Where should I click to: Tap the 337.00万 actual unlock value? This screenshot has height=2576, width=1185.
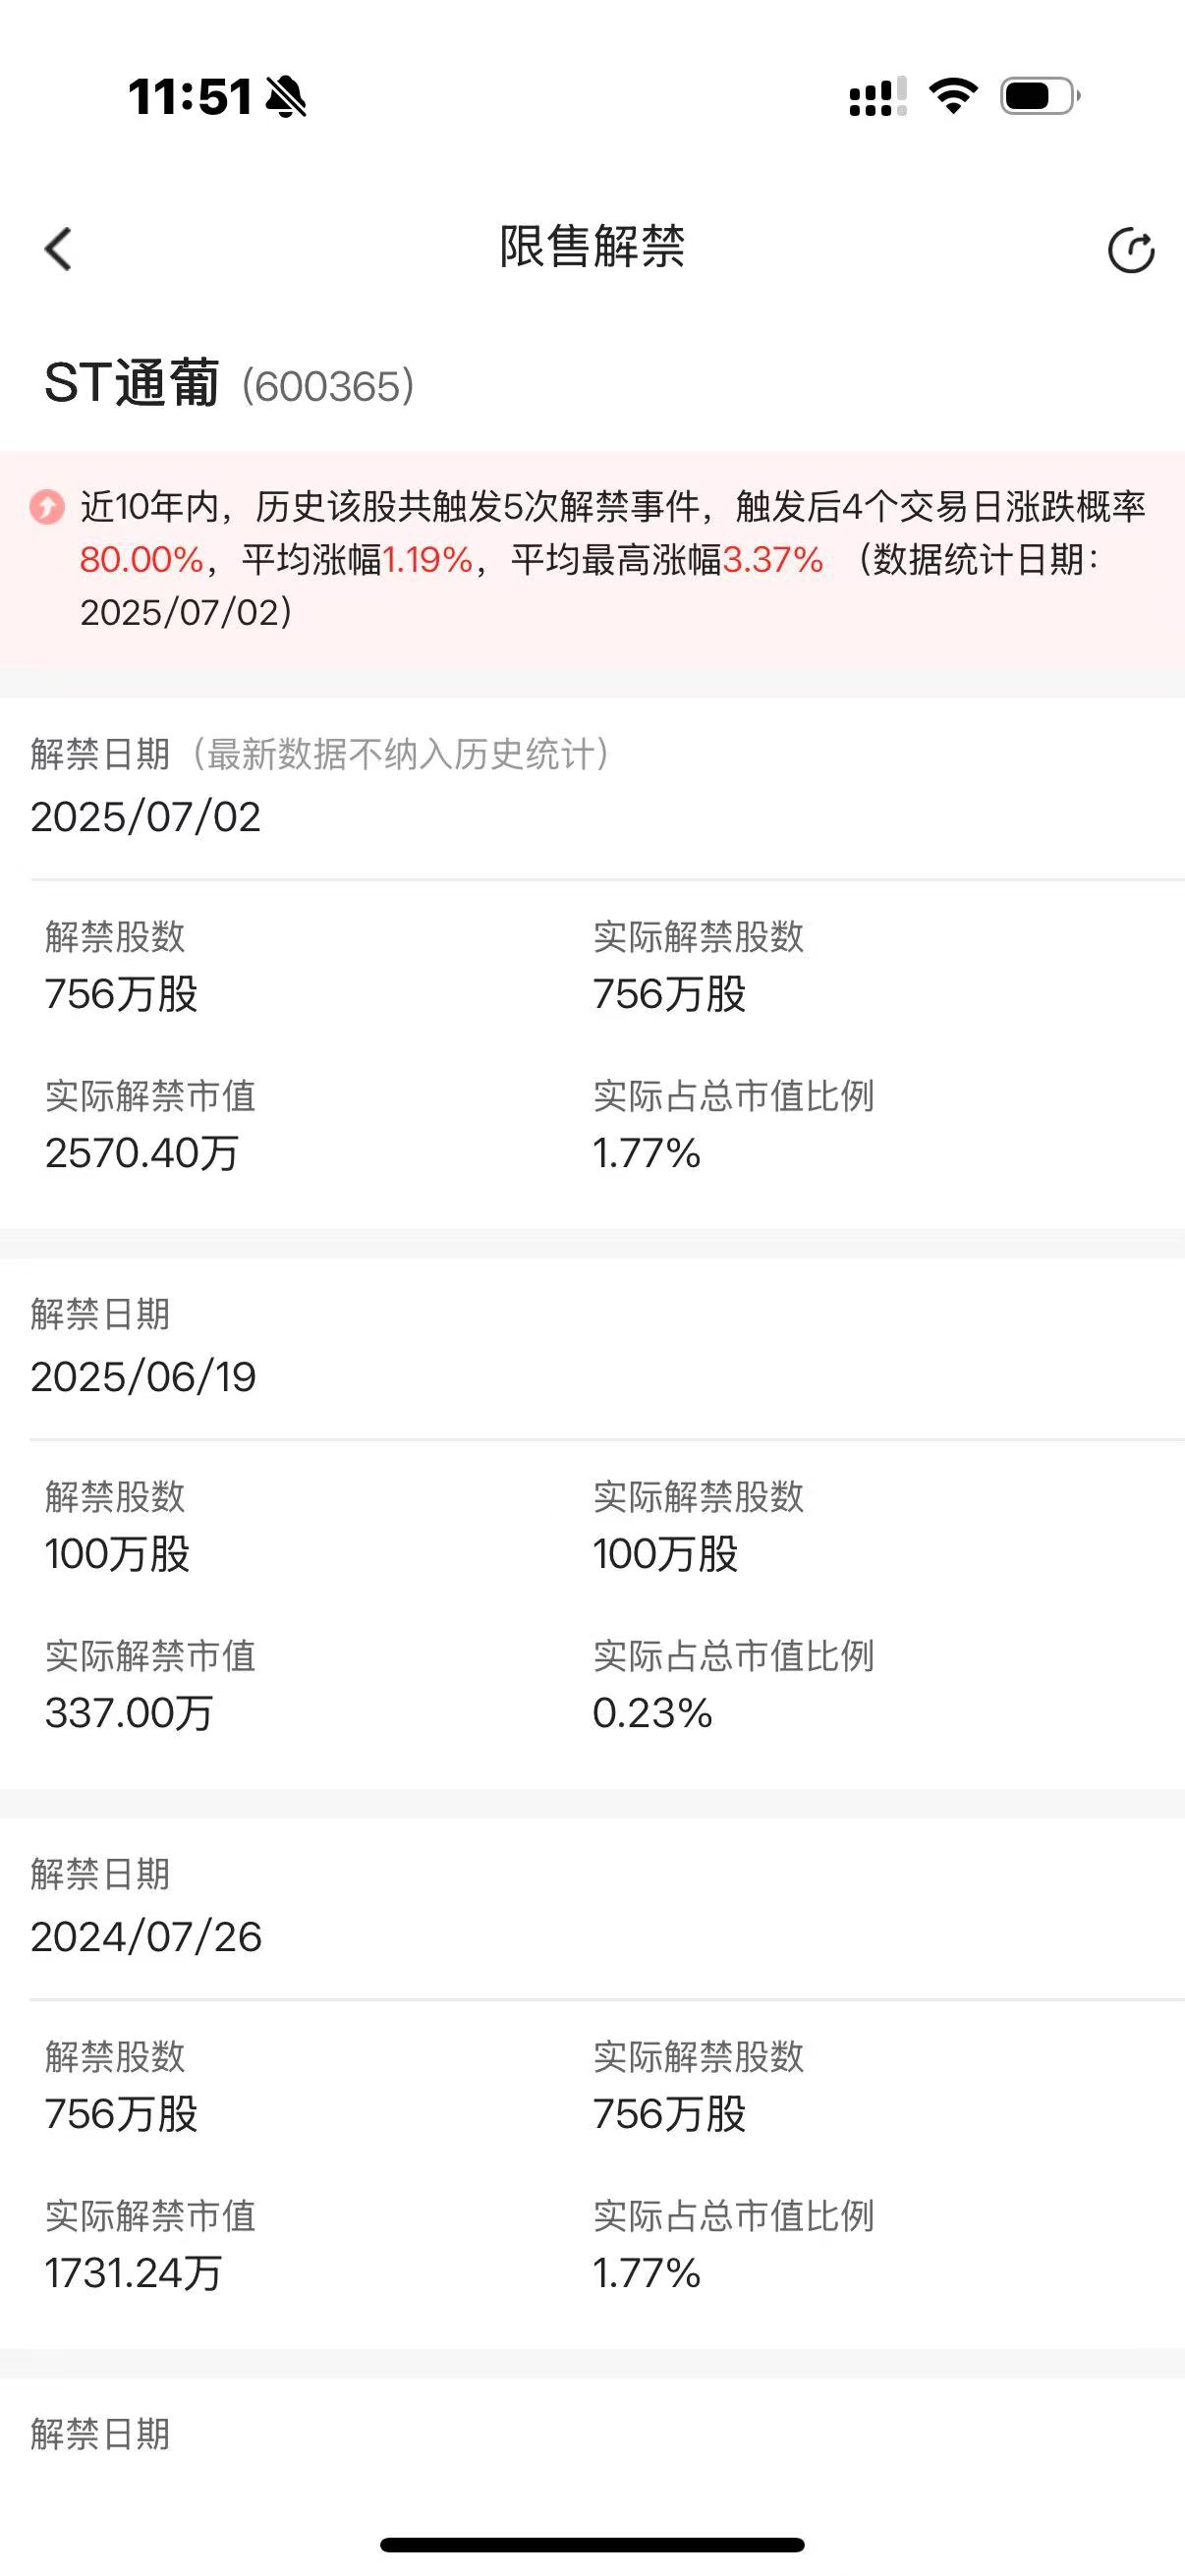pos(129,1713)
